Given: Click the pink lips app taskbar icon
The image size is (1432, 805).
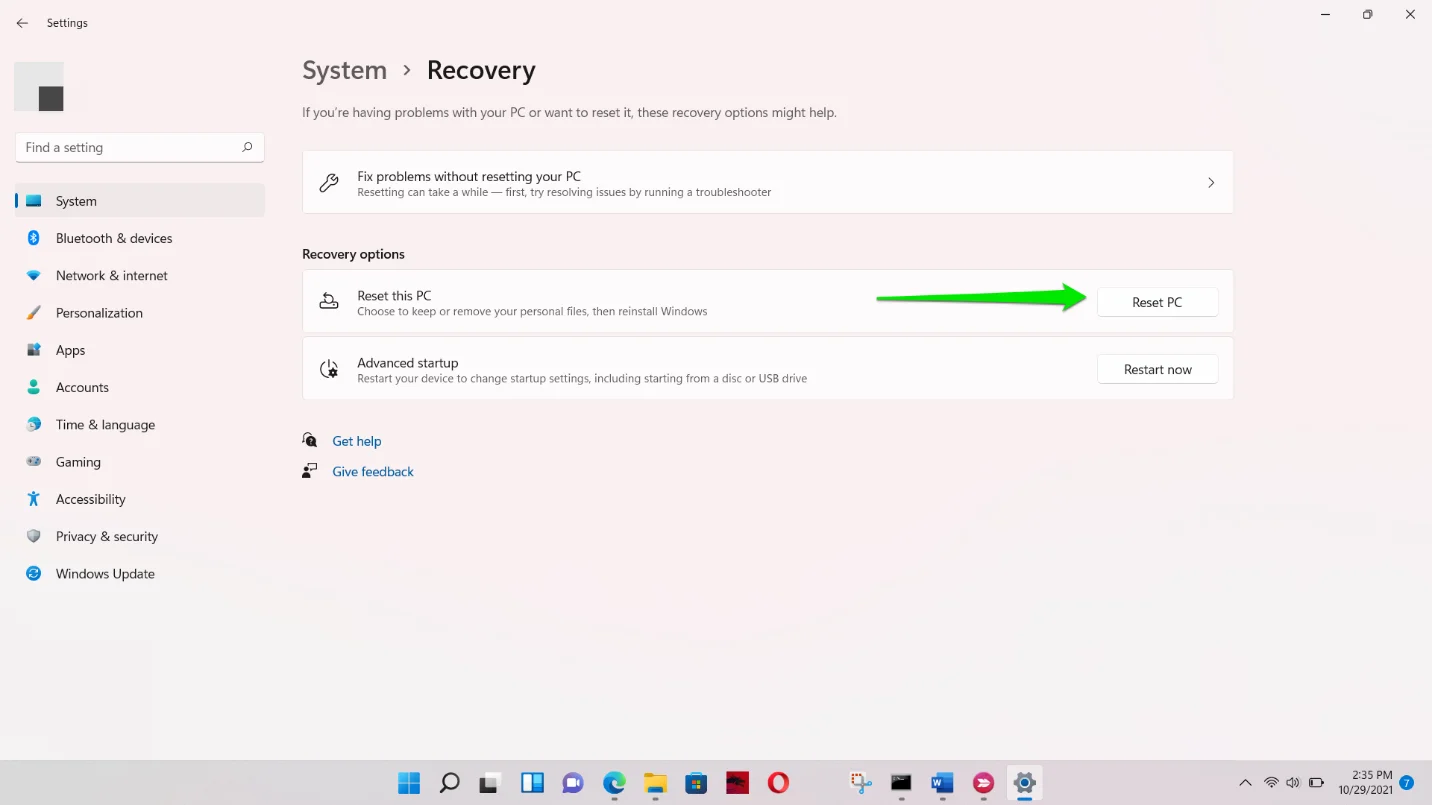Looking at the screenshot, I should pos(983,783).
